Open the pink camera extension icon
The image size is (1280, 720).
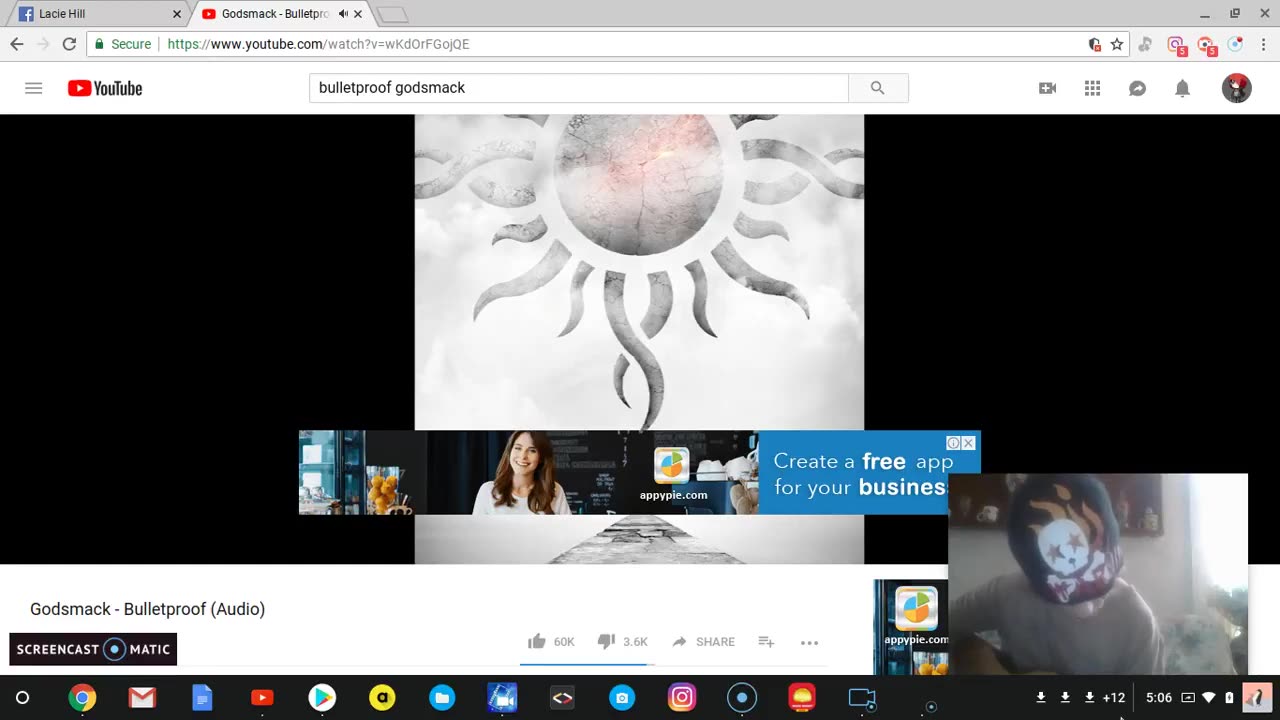coord(1177,45)
